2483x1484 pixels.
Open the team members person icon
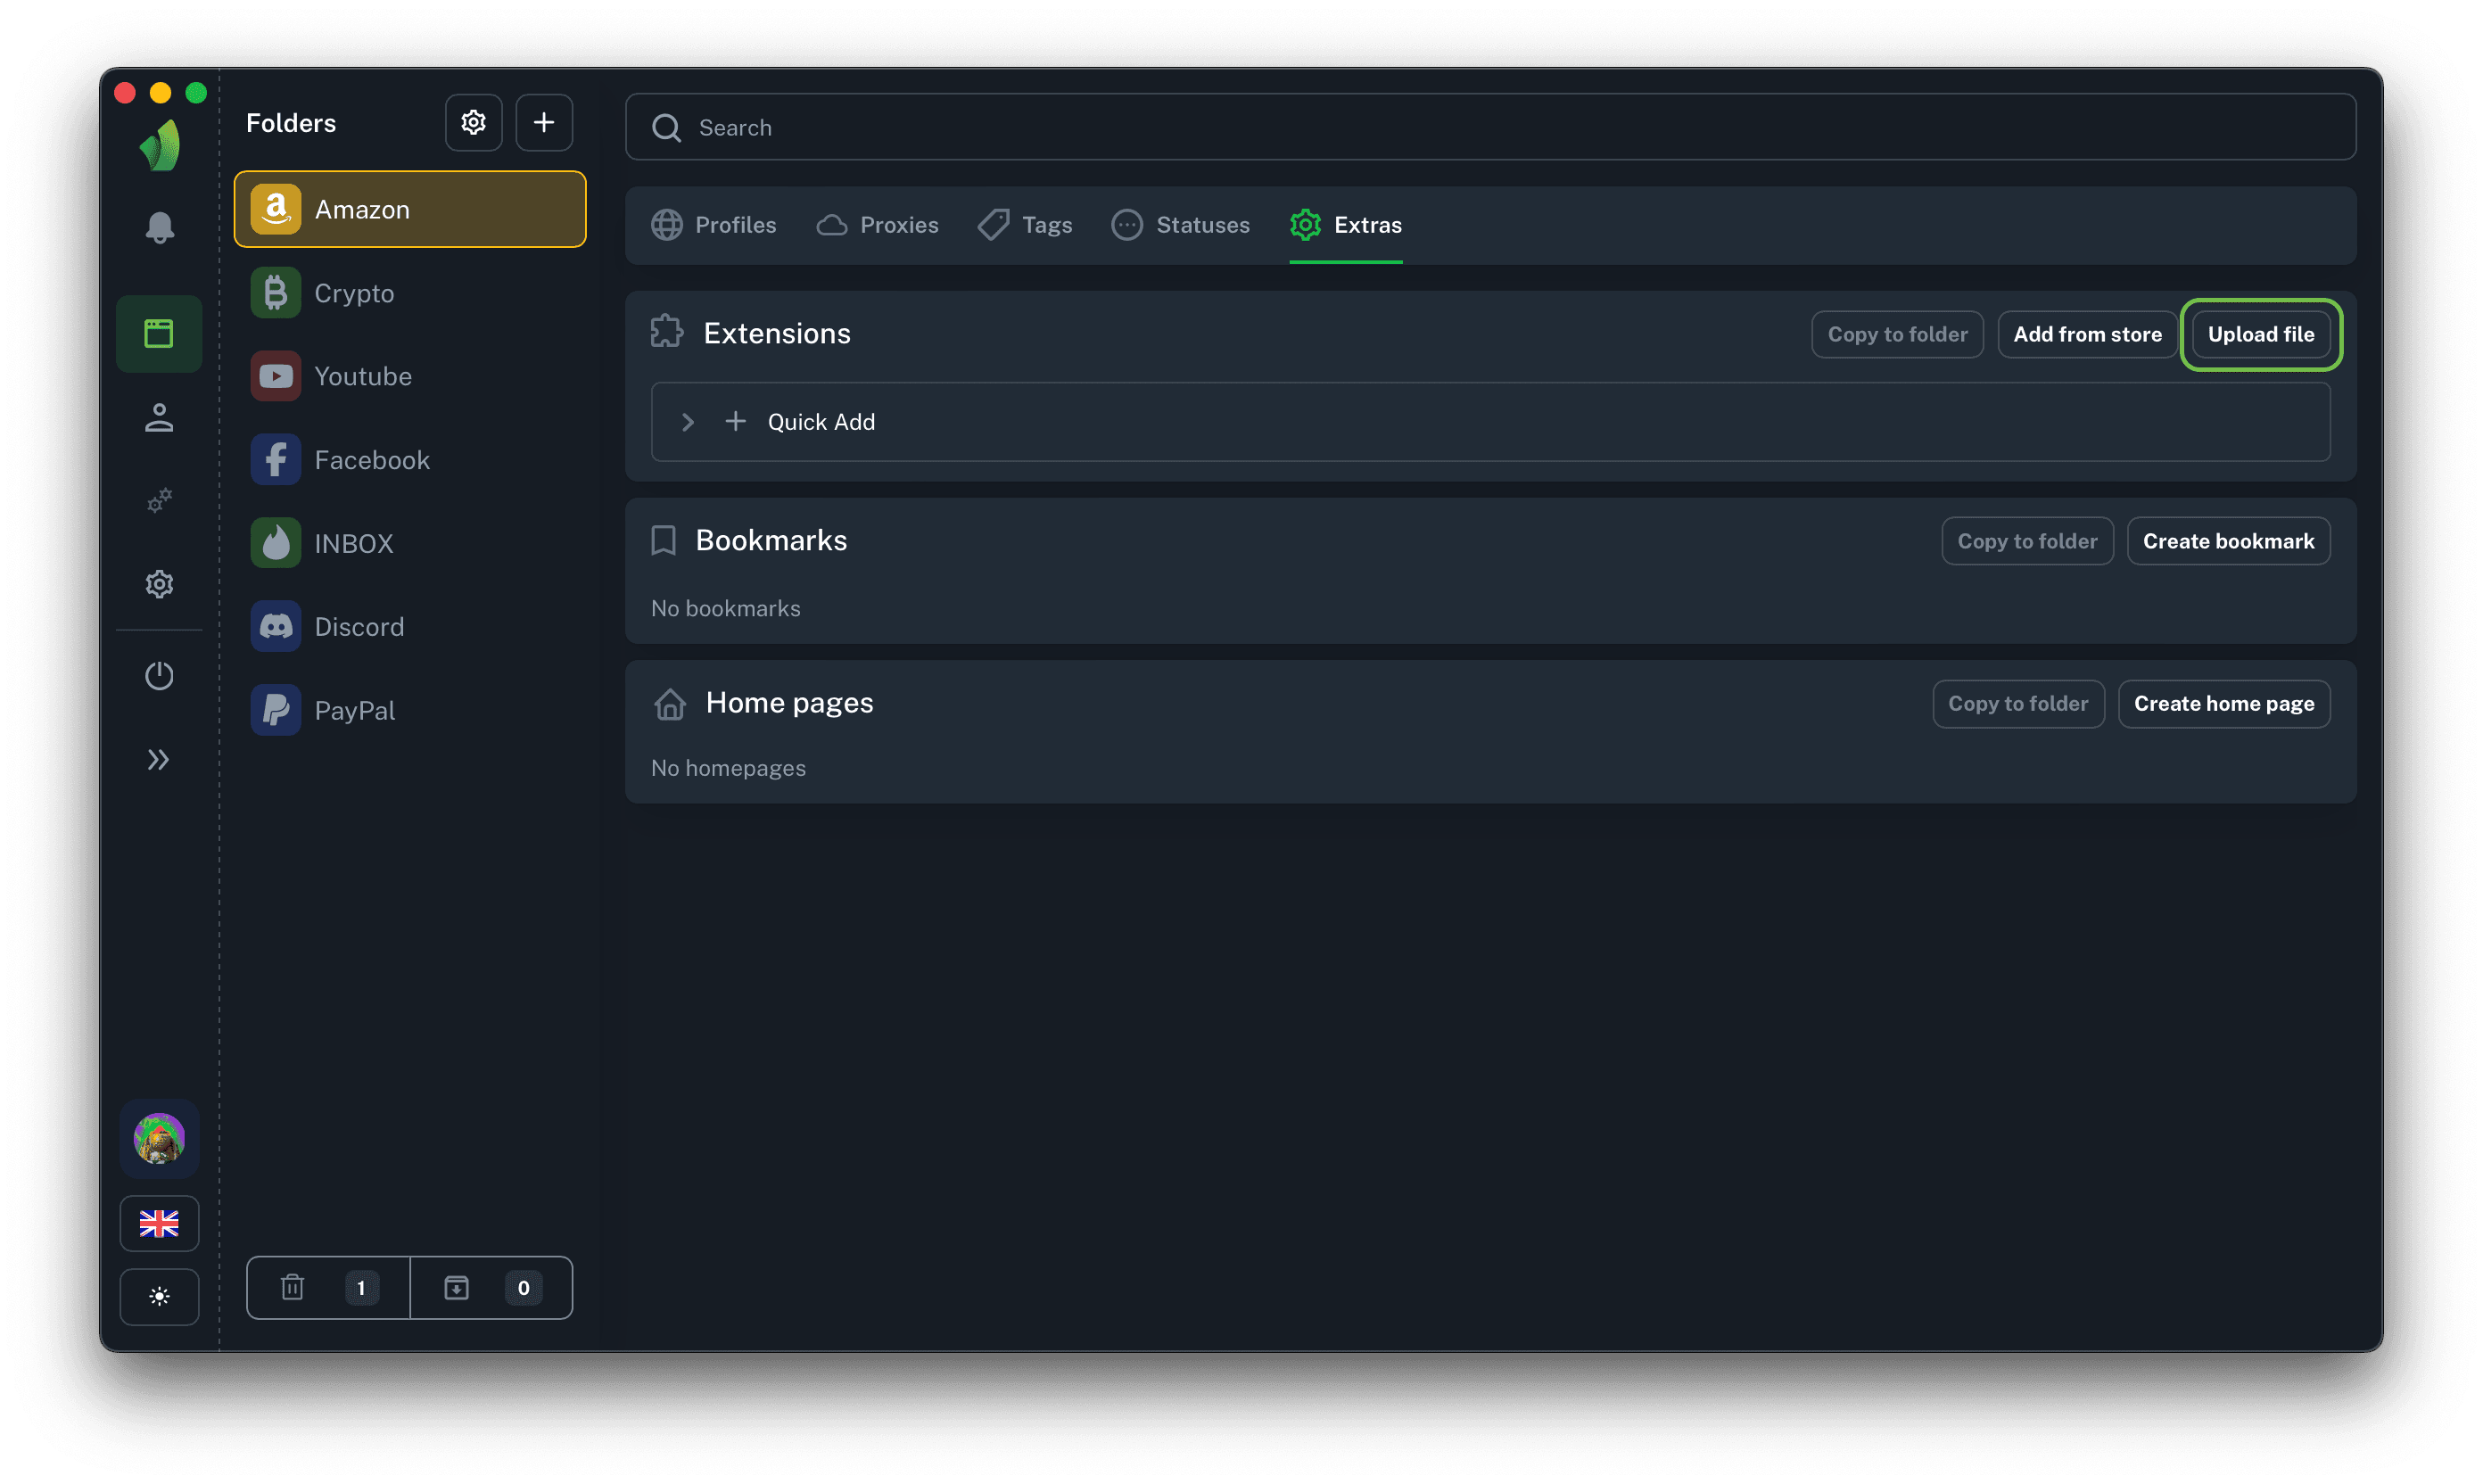[159, 417]
